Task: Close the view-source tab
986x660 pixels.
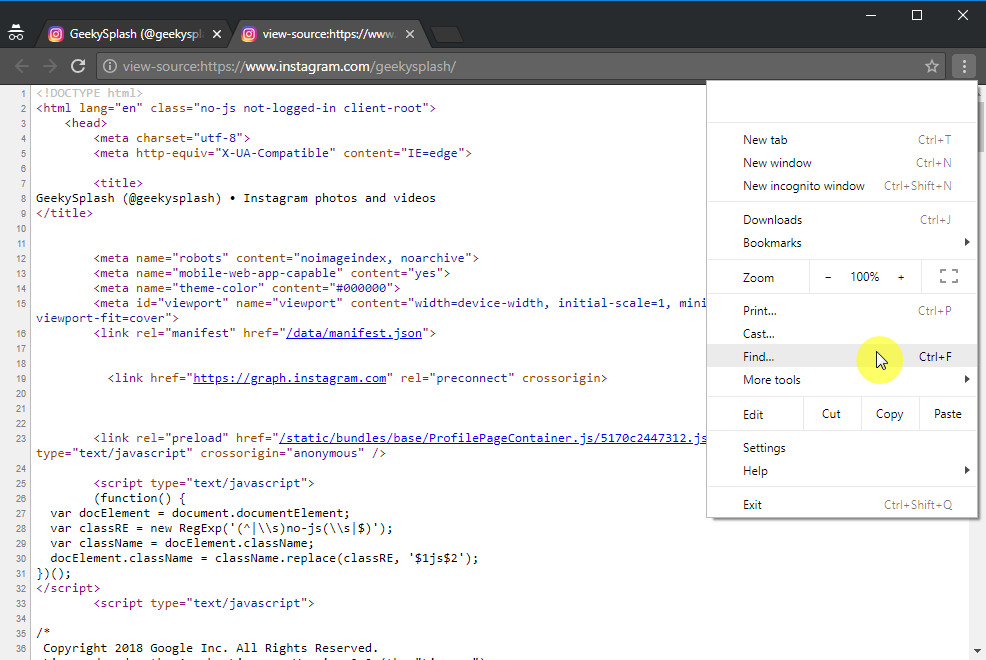Action: click(x=410, y=34)
